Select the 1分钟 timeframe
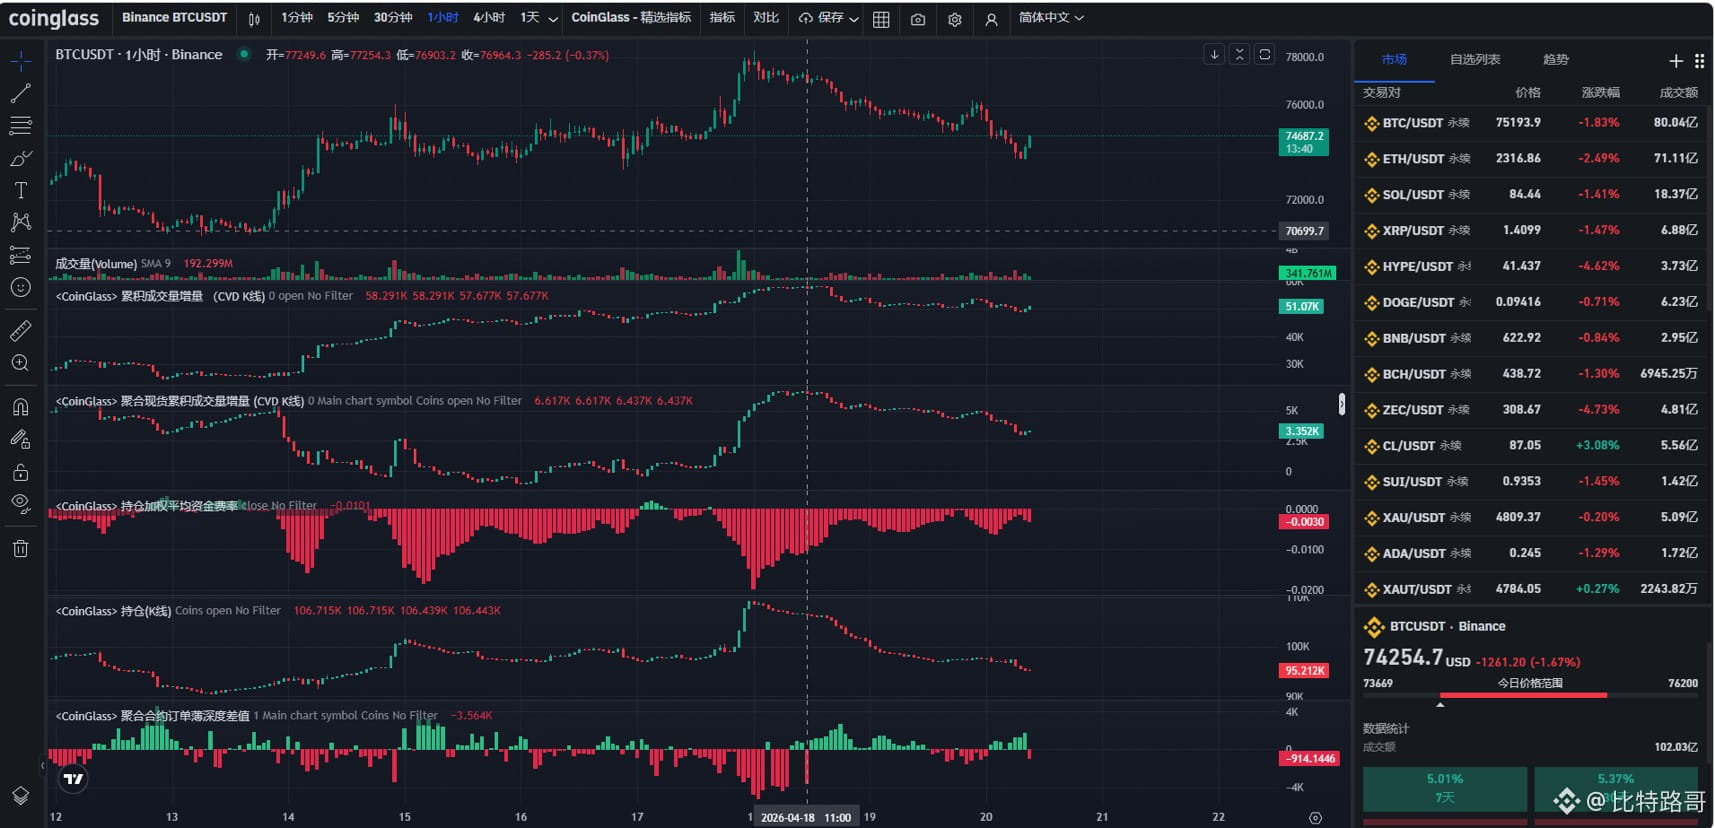 point(296,18)
